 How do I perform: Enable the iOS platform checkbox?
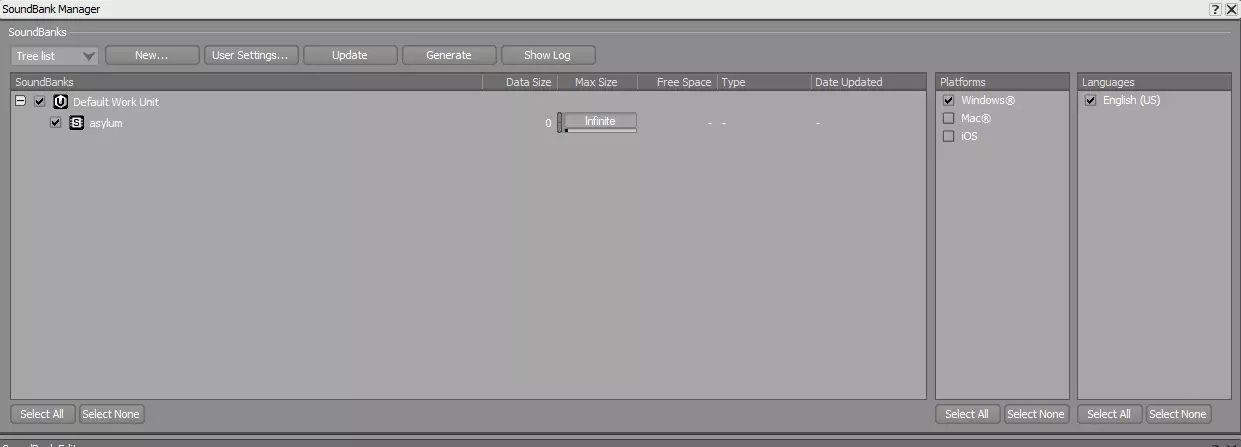949,136
